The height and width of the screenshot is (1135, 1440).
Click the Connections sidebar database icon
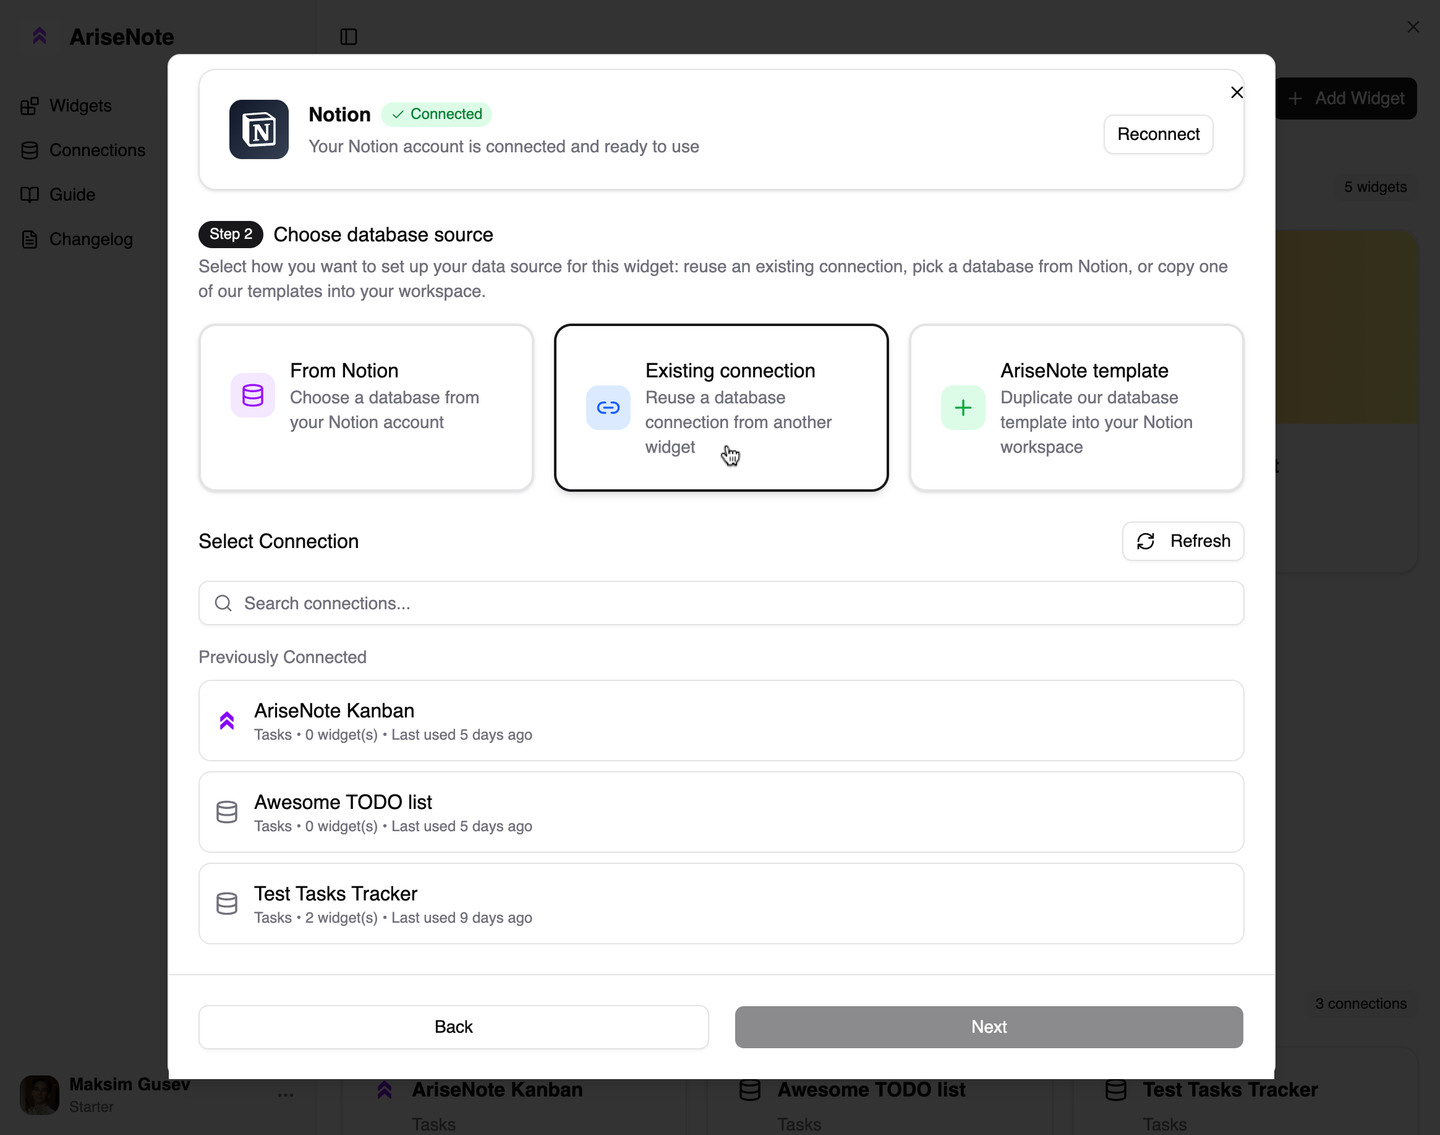30,150
